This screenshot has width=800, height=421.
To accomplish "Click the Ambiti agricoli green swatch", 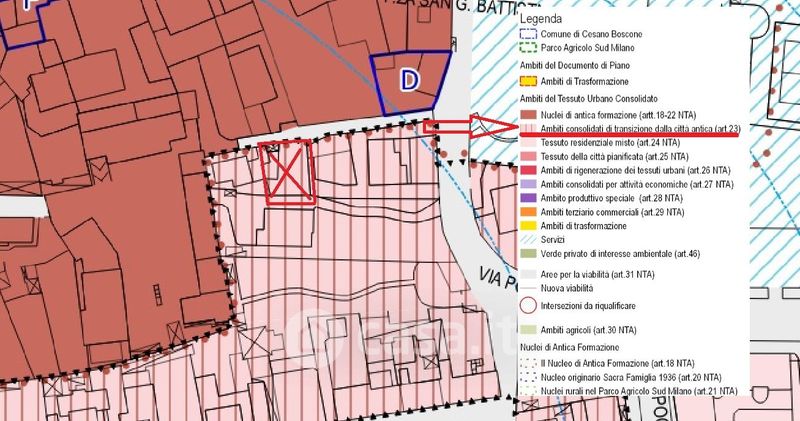I will (527, 329).
